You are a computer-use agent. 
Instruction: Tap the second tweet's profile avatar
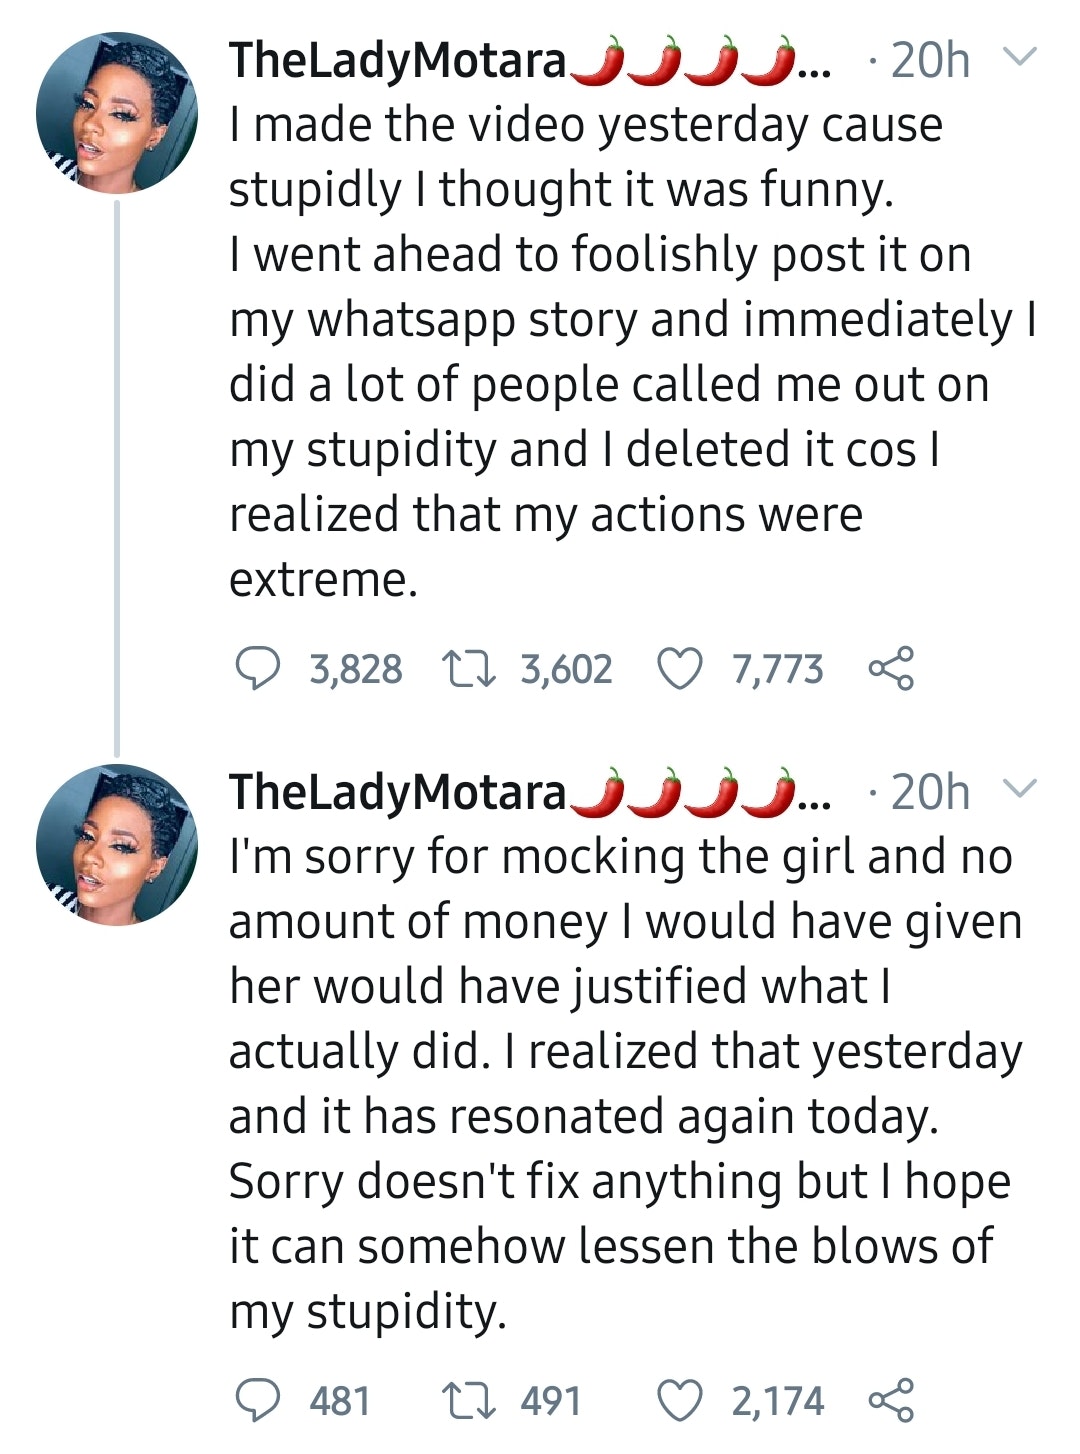coord(116,845)
